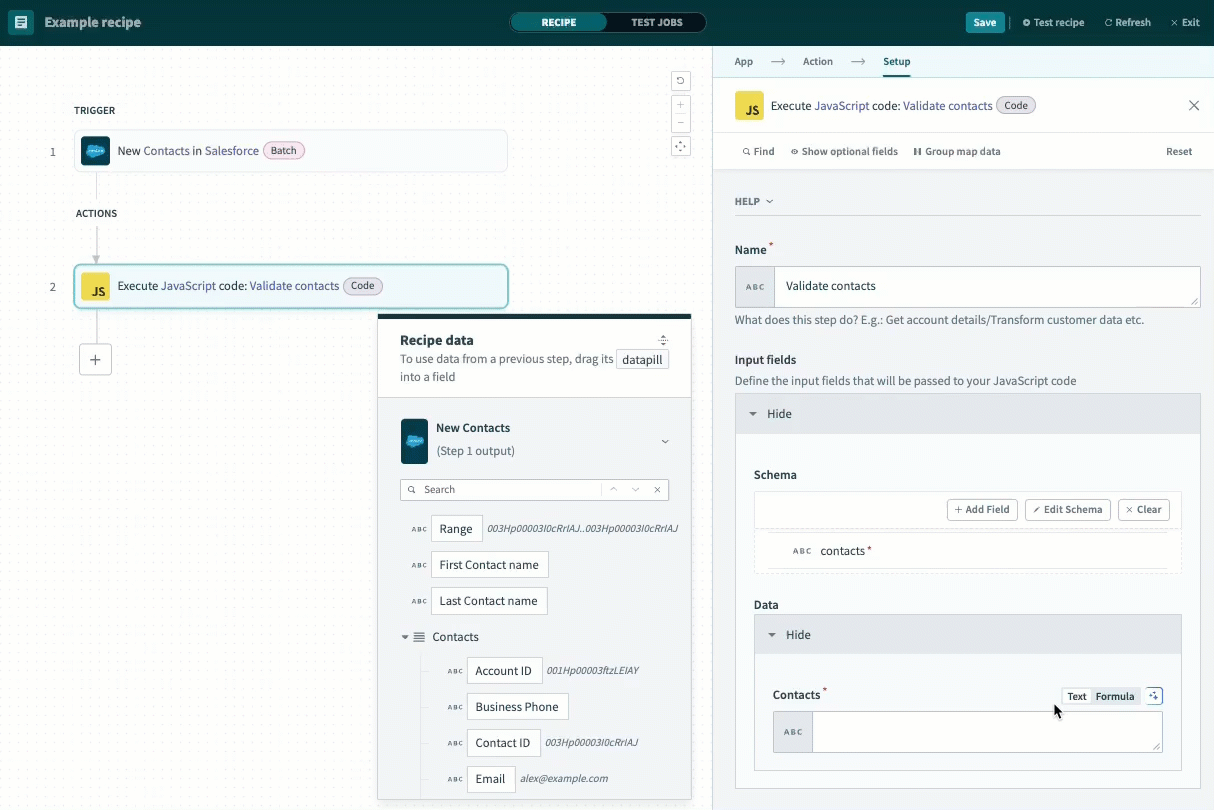Click the fit-to-screen icon above the canvas
Image resolution: width=1214 pixels, height=810 pixels.
(x=681, y=146)
